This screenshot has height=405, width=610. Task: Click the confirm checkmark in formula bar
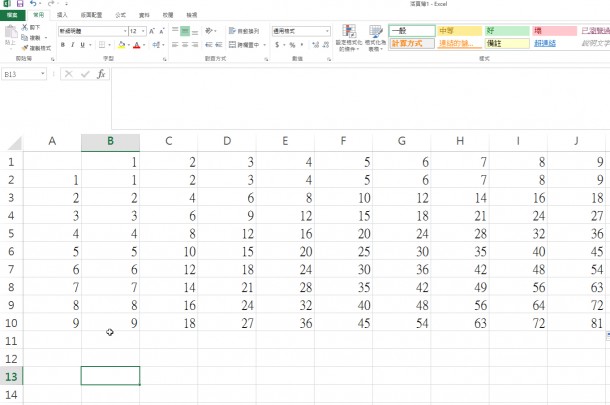click(x=85, y=74)
